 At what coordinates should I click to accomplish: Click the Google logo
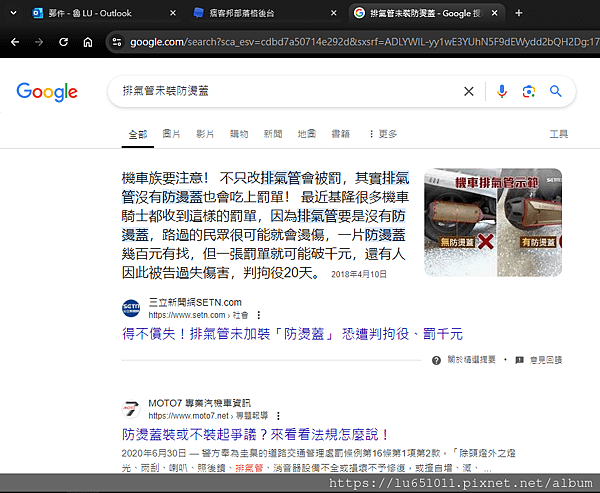pos(47,92)
